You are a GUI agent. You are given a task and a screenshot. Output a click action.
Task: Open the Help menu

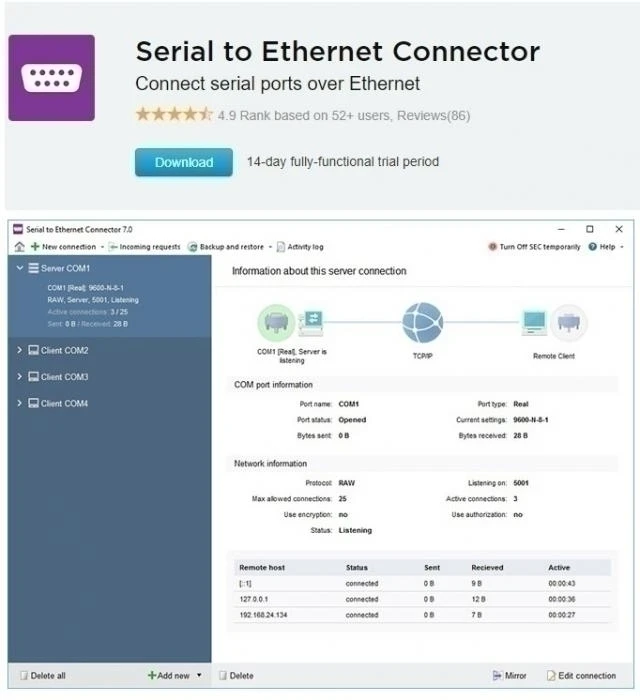[606, 246]
